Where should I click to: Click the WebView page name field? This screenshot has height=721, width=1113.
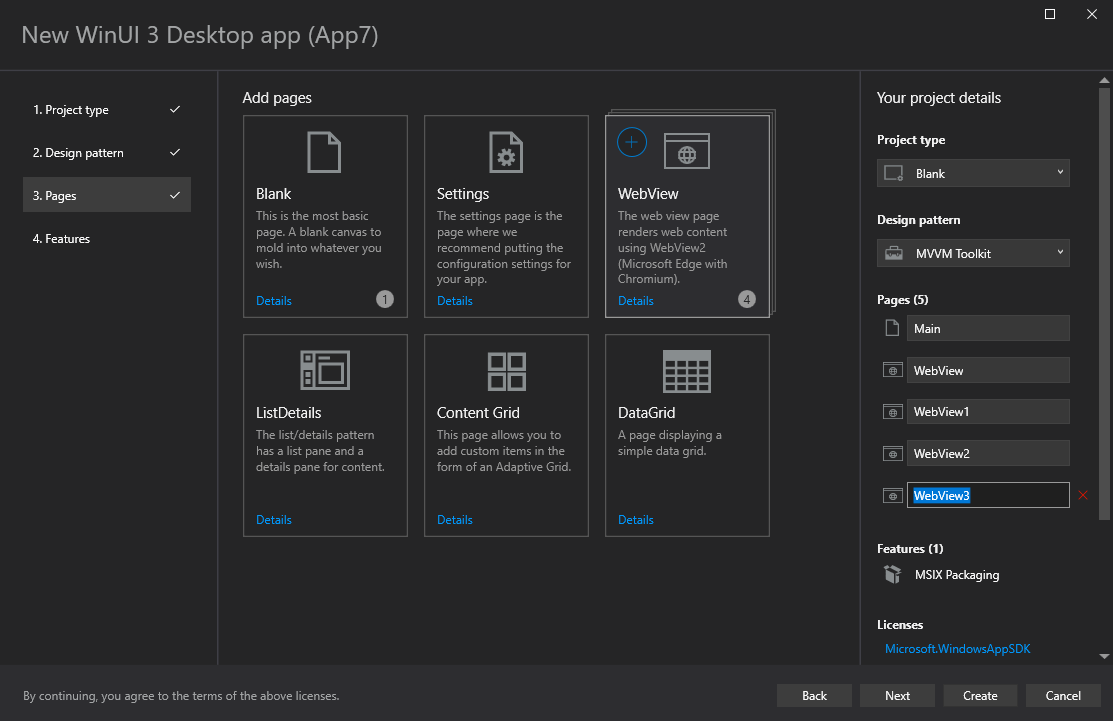pyautogui.click(x=988, y=370)
